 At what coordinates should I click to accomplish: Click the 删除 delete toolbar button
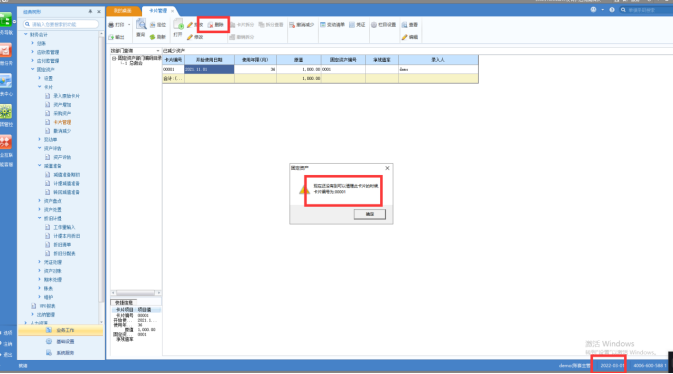(216, 25)
